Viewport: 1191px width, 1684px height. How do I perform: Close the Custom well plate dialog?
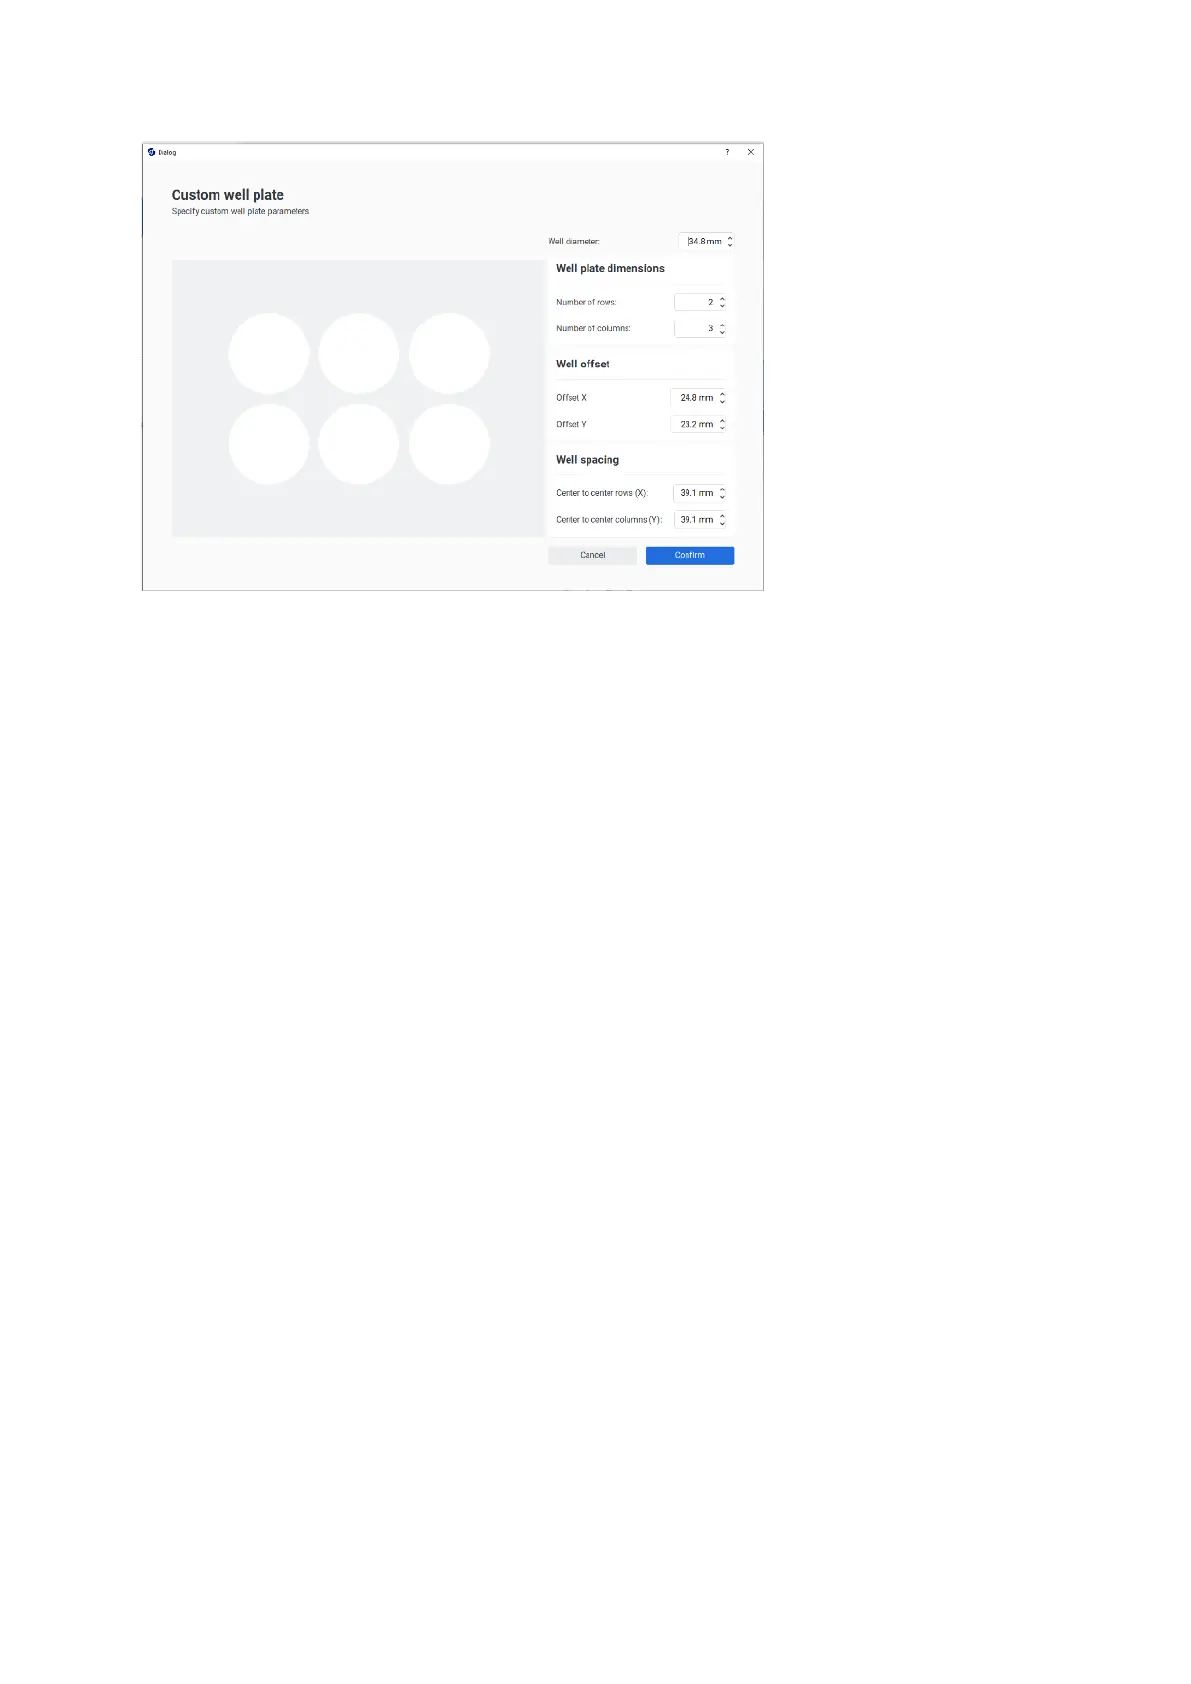click(x=751, y=152)
